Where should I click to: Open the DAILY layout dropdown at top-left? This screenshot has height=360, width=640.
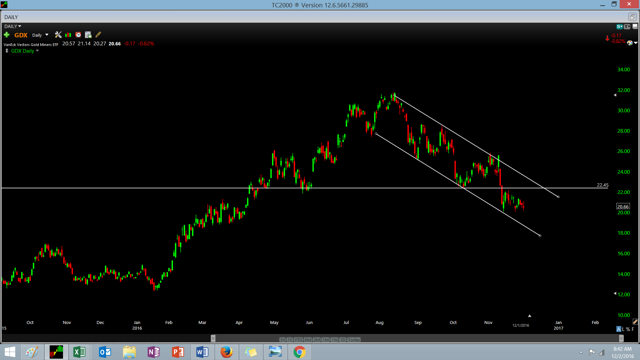(13, 26)
